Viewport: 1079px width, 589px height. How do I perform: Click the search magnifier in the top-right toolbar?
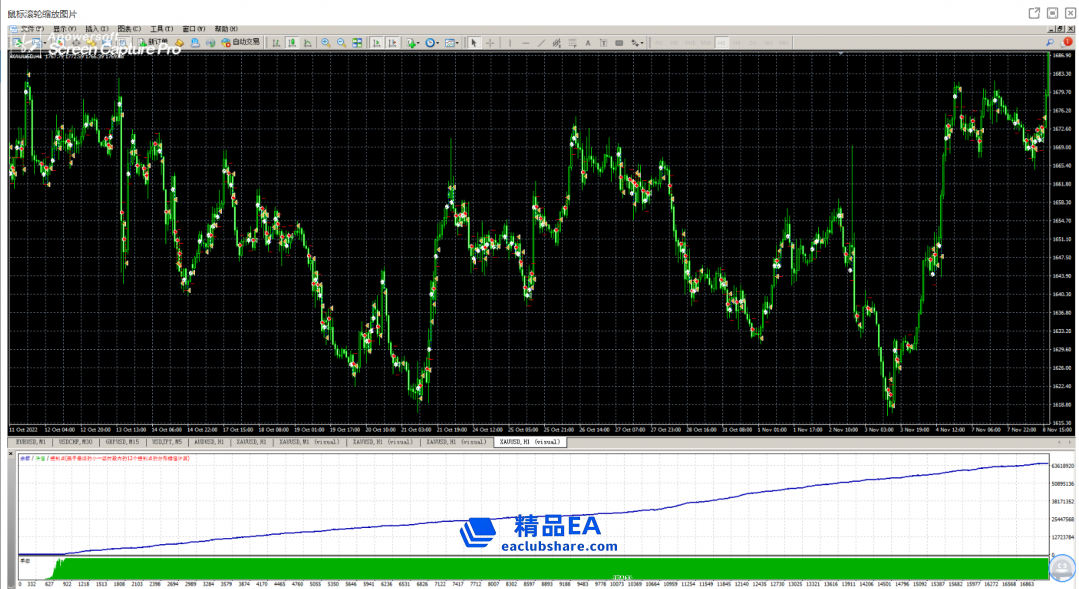1050,43
